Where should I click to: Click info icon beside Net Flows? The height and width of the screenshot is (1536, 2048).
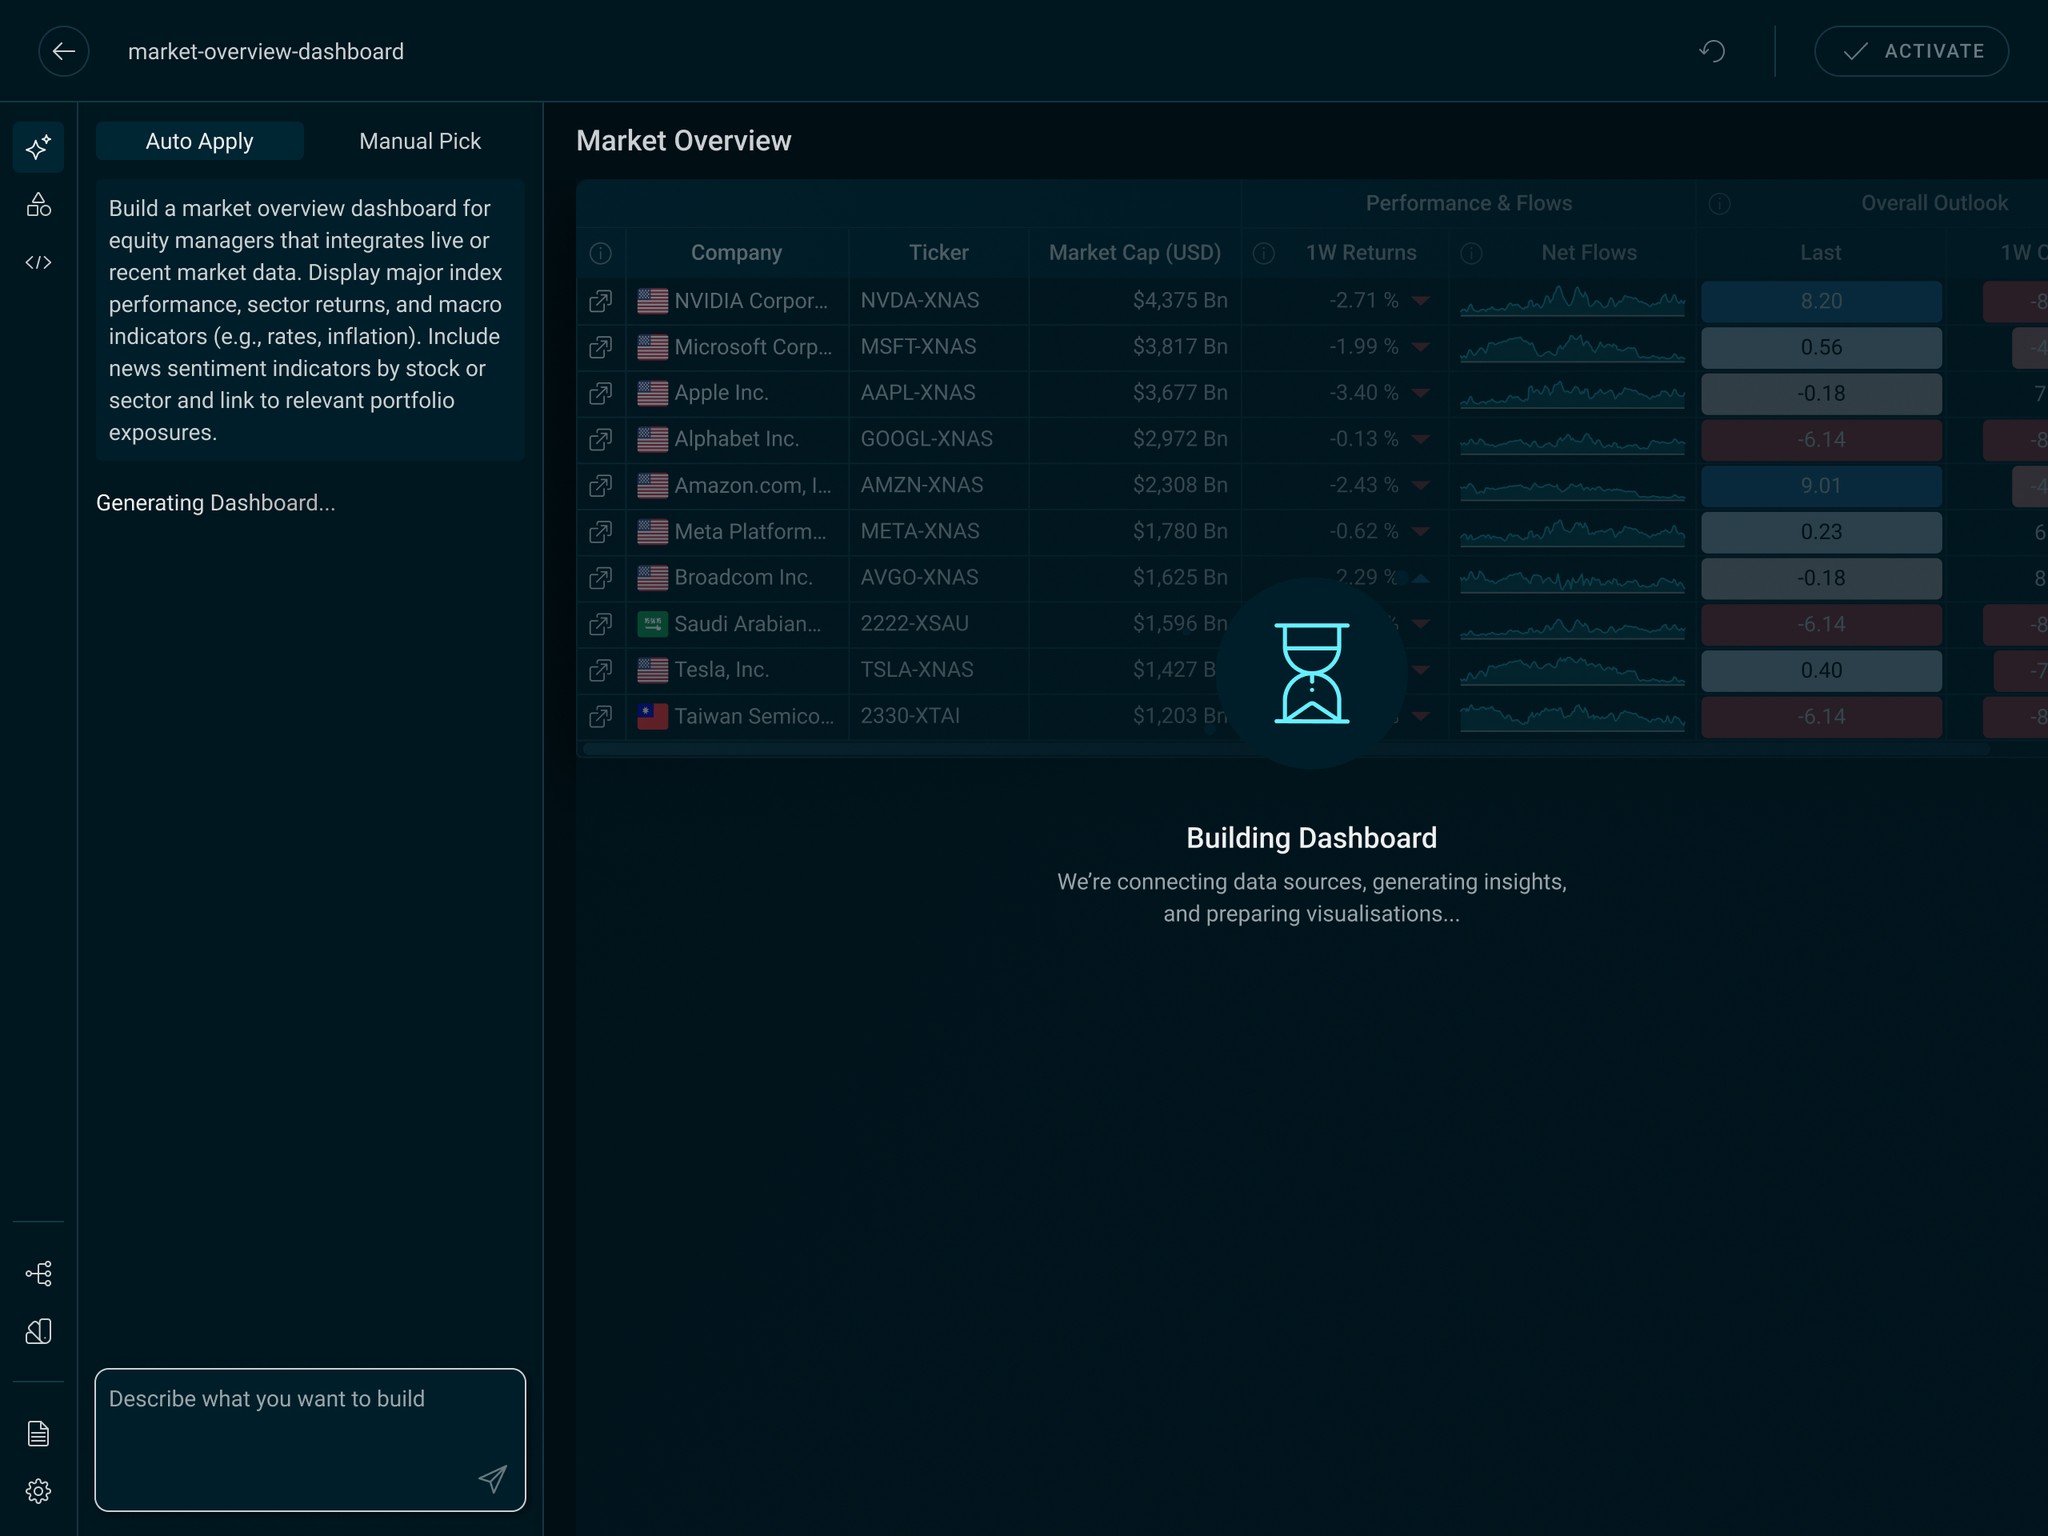coord(1471,253)
